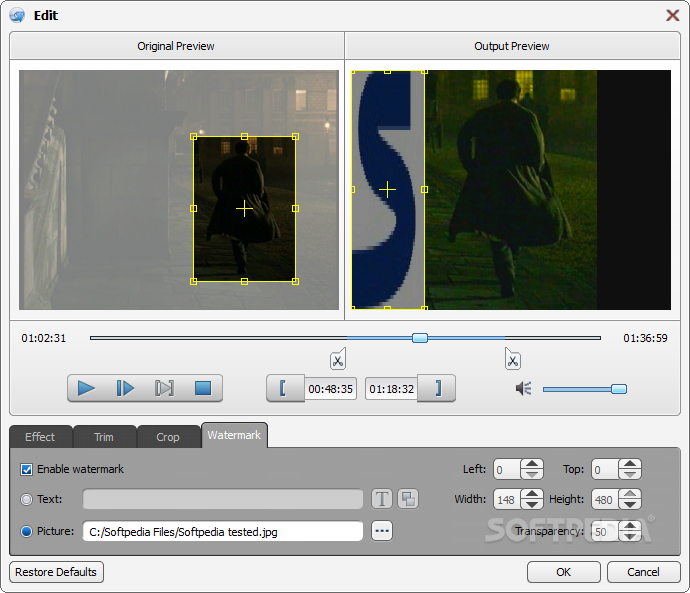Click the watermark box right-middle handle

424,190
